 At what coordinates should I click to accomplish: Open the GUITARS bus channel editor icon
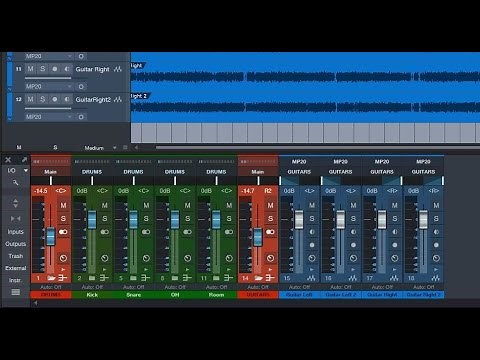(270, 278)
